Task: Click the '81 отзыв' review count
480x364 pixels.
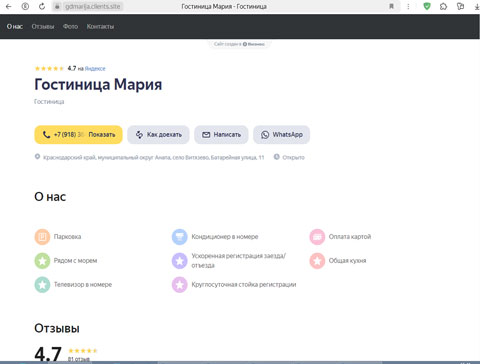Action: (x=79, y=359)
